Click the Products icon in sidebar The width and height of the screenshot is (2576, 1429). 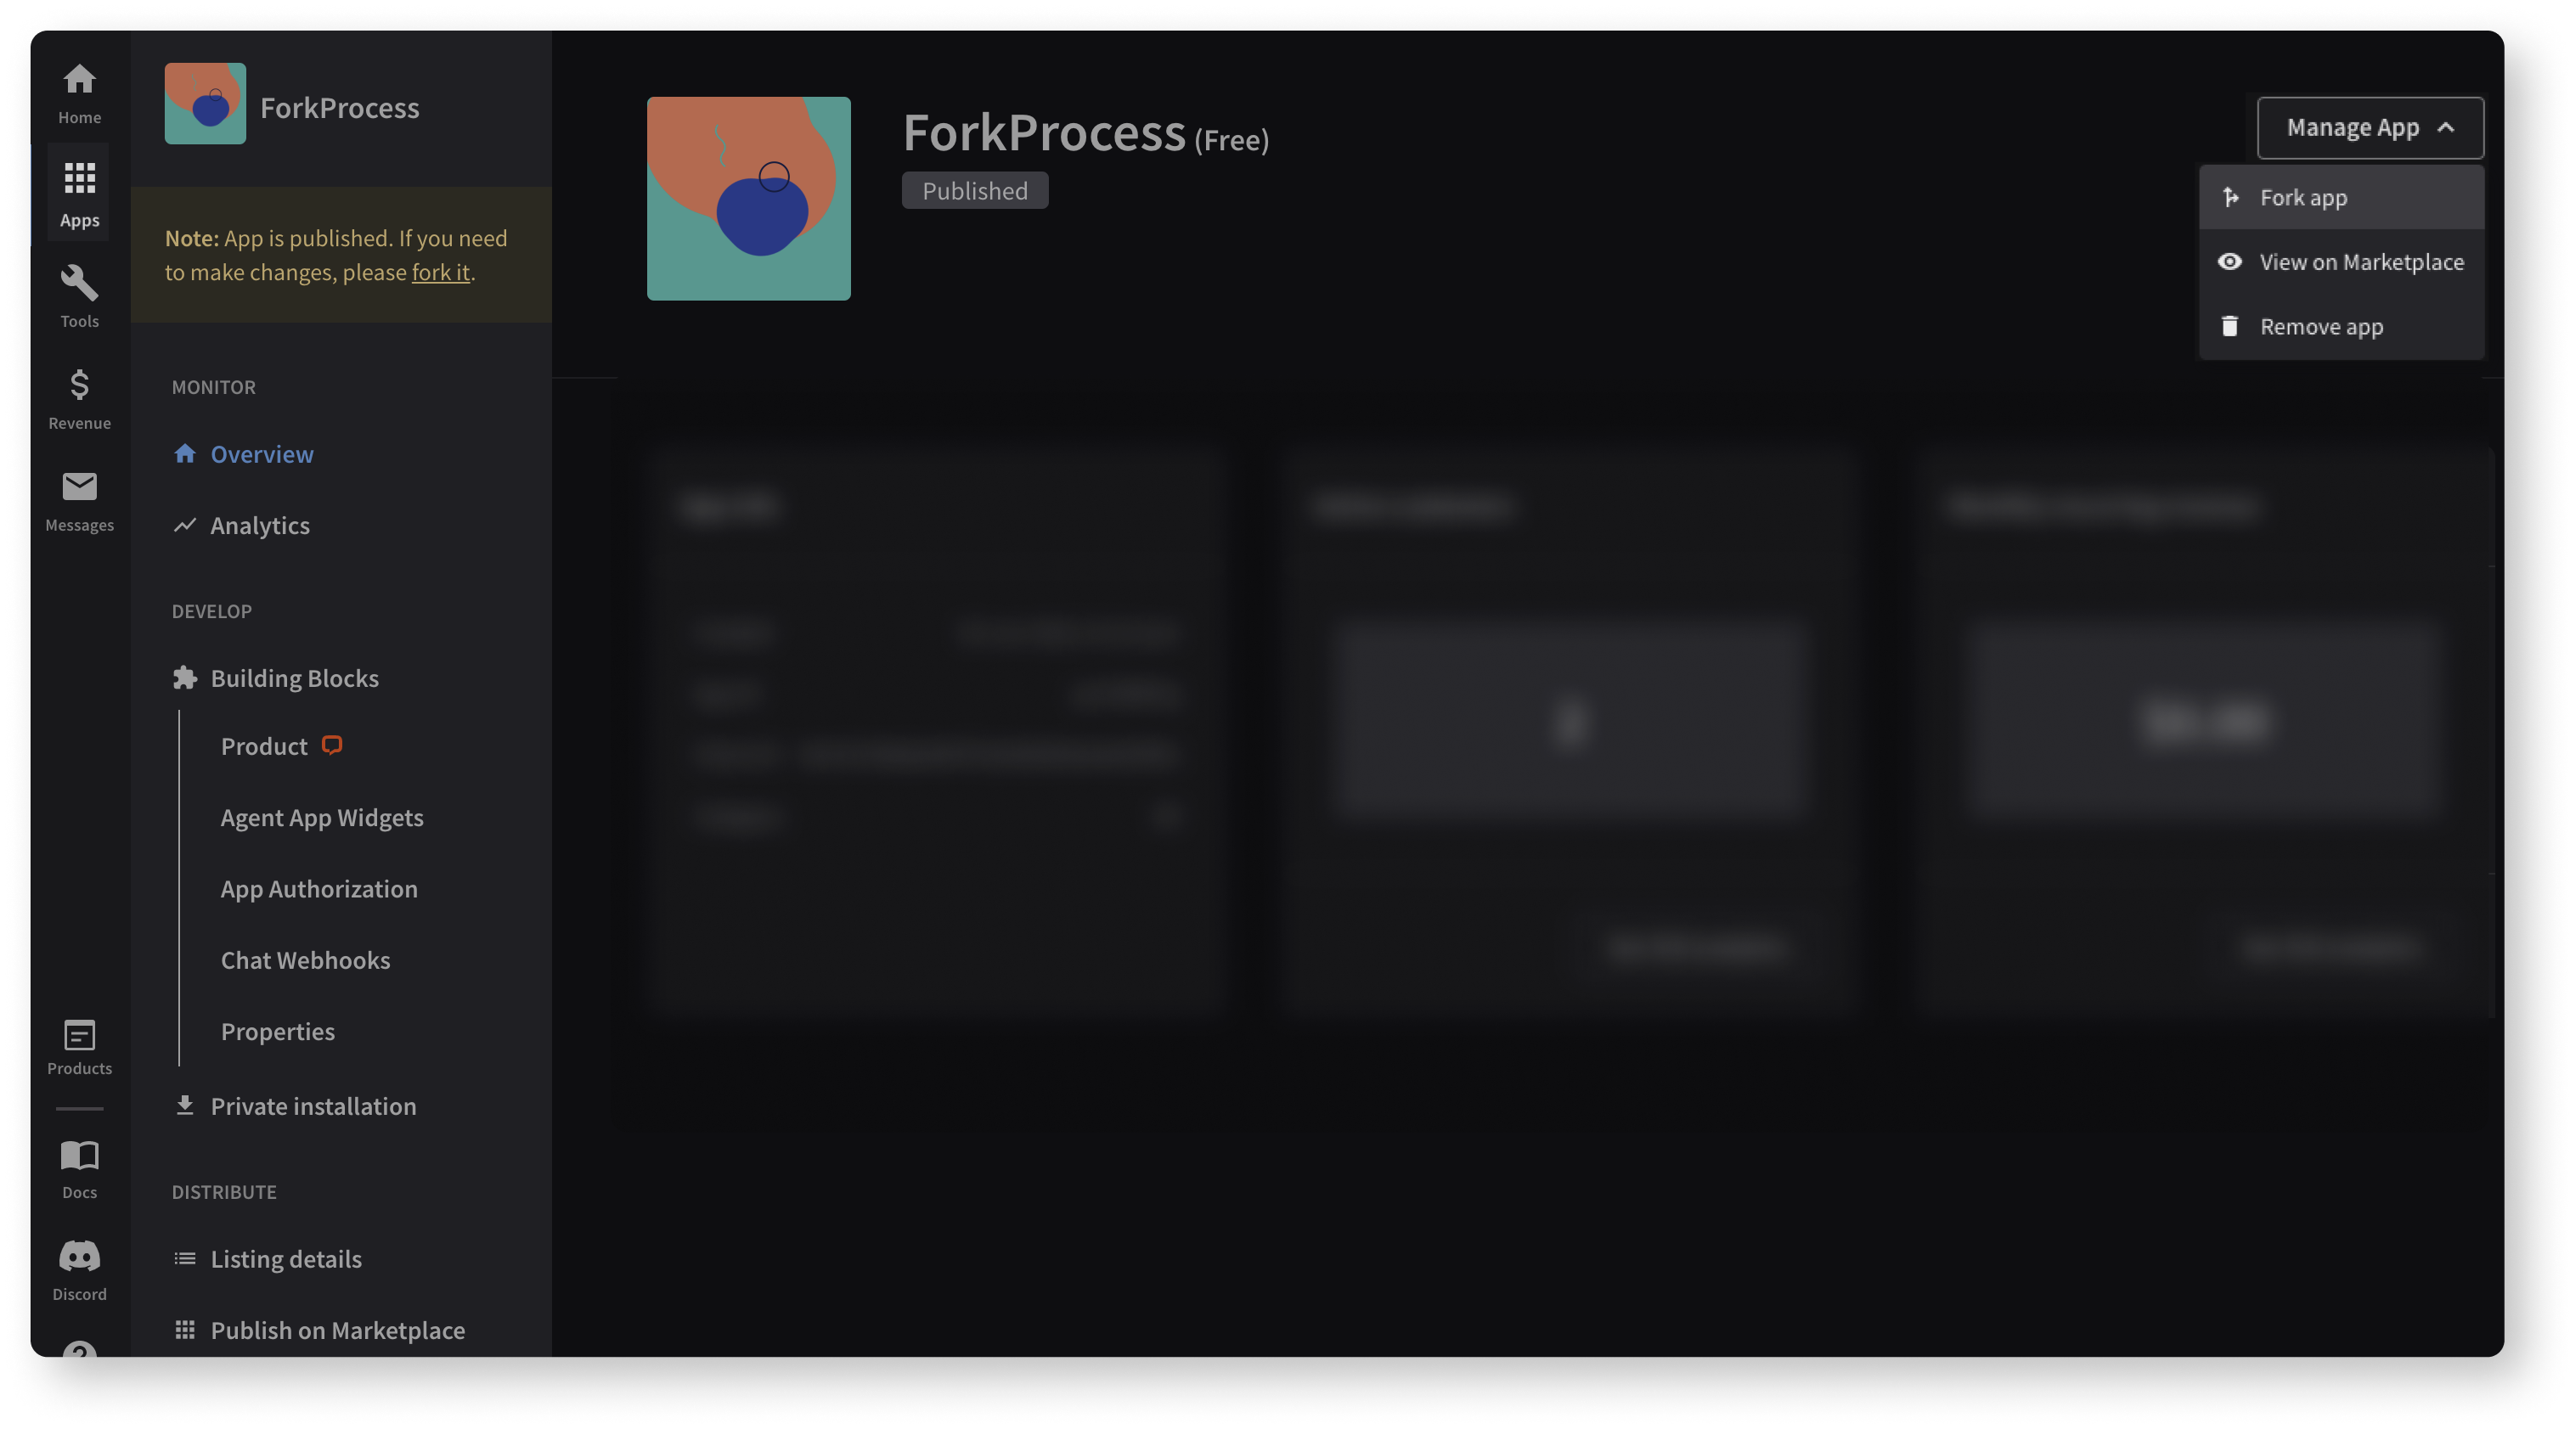click(x=79, y=1037)
